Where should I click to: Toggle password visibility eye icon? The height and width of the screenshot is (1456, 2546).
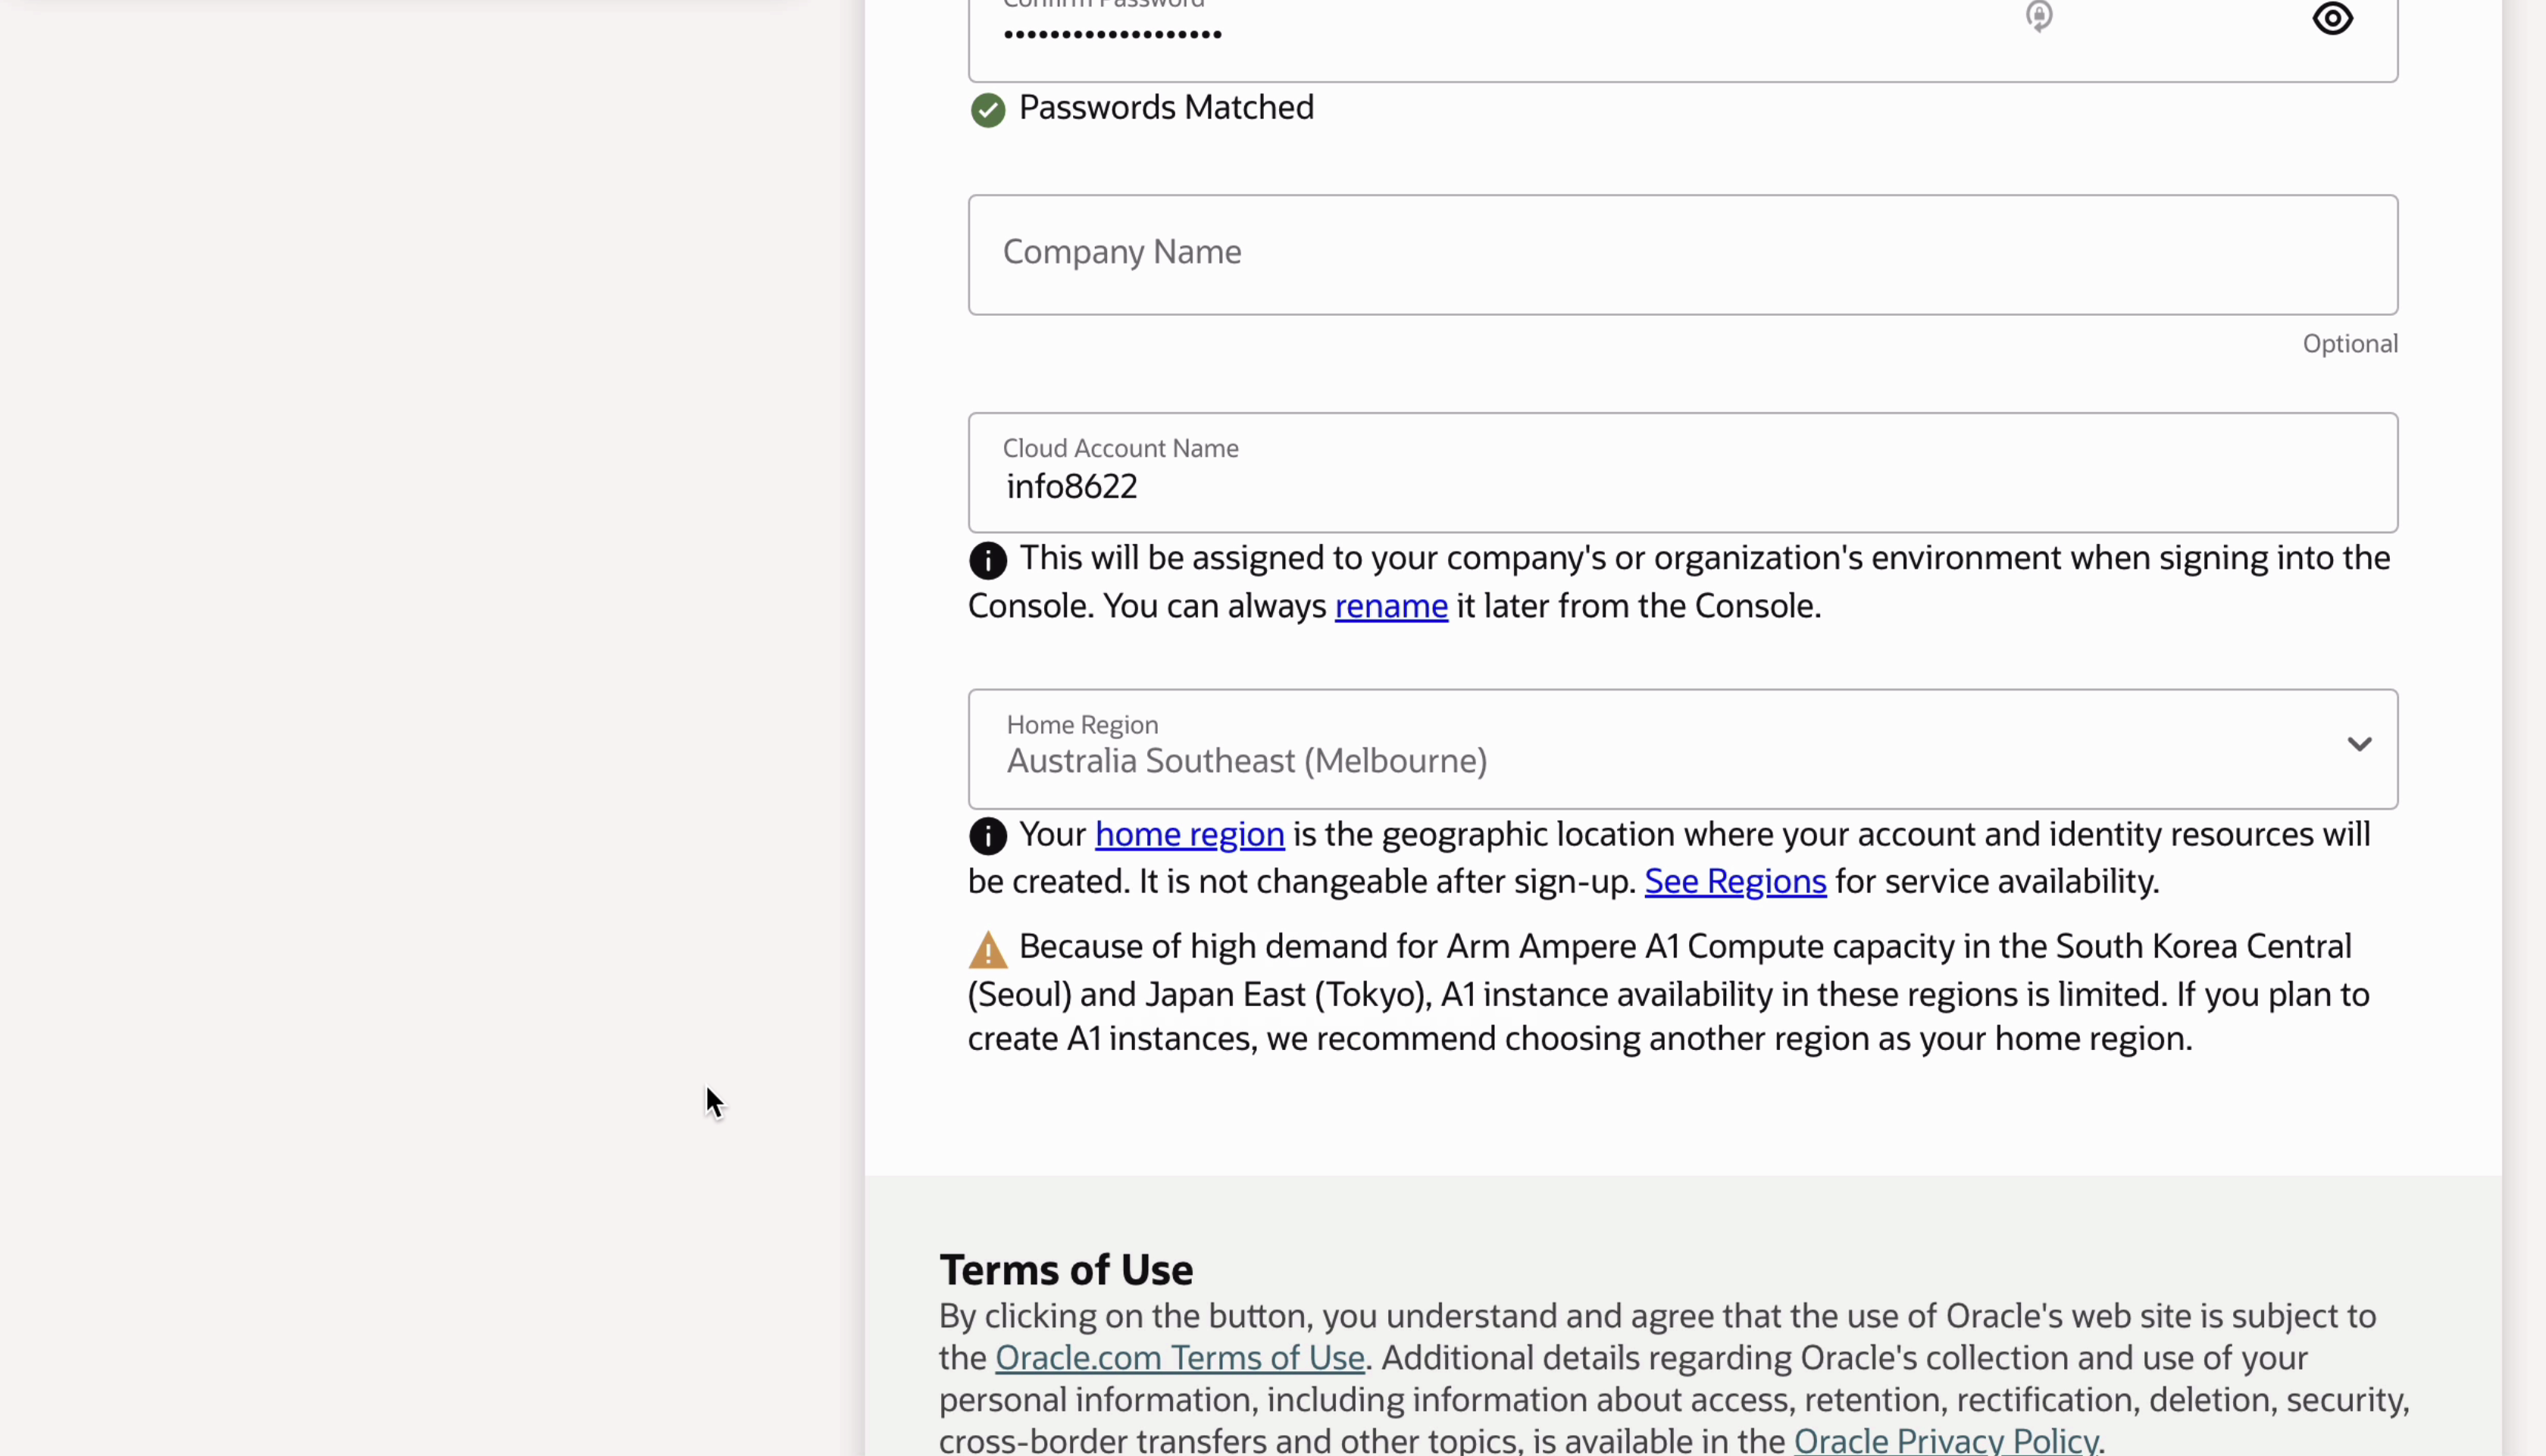point(2332,19)
